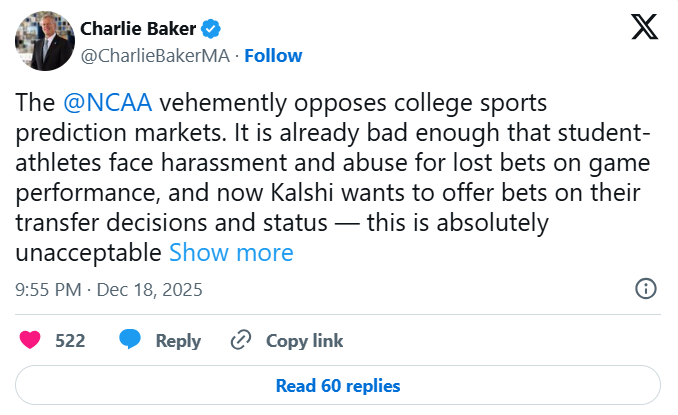Click the X logo icon
This screenshot has width=678, height=415.
coord(644,27)
